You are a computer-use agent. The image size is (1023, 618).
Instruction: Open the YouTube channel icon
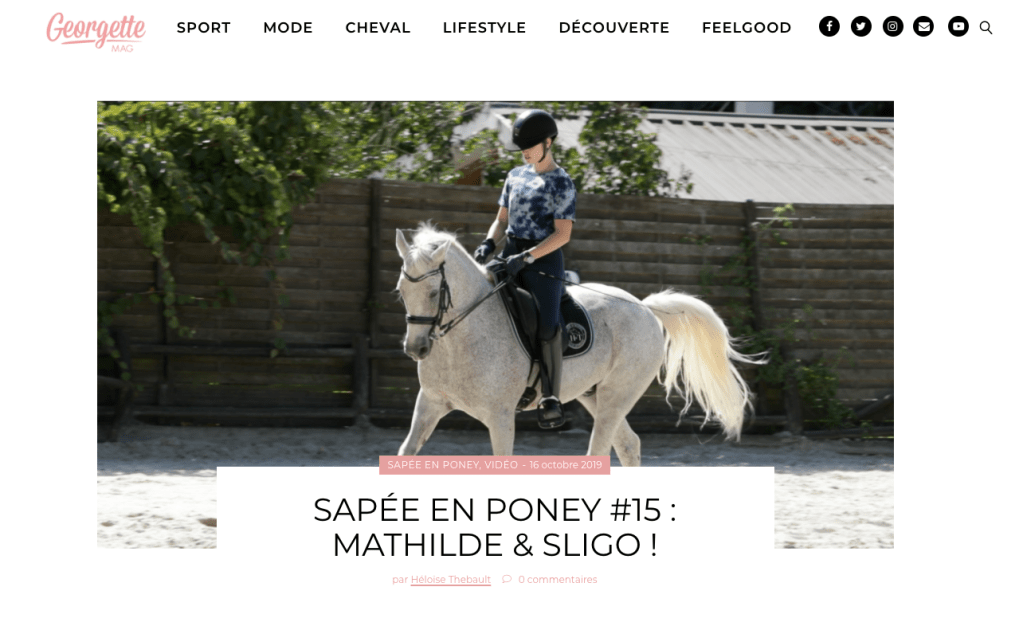958,27
